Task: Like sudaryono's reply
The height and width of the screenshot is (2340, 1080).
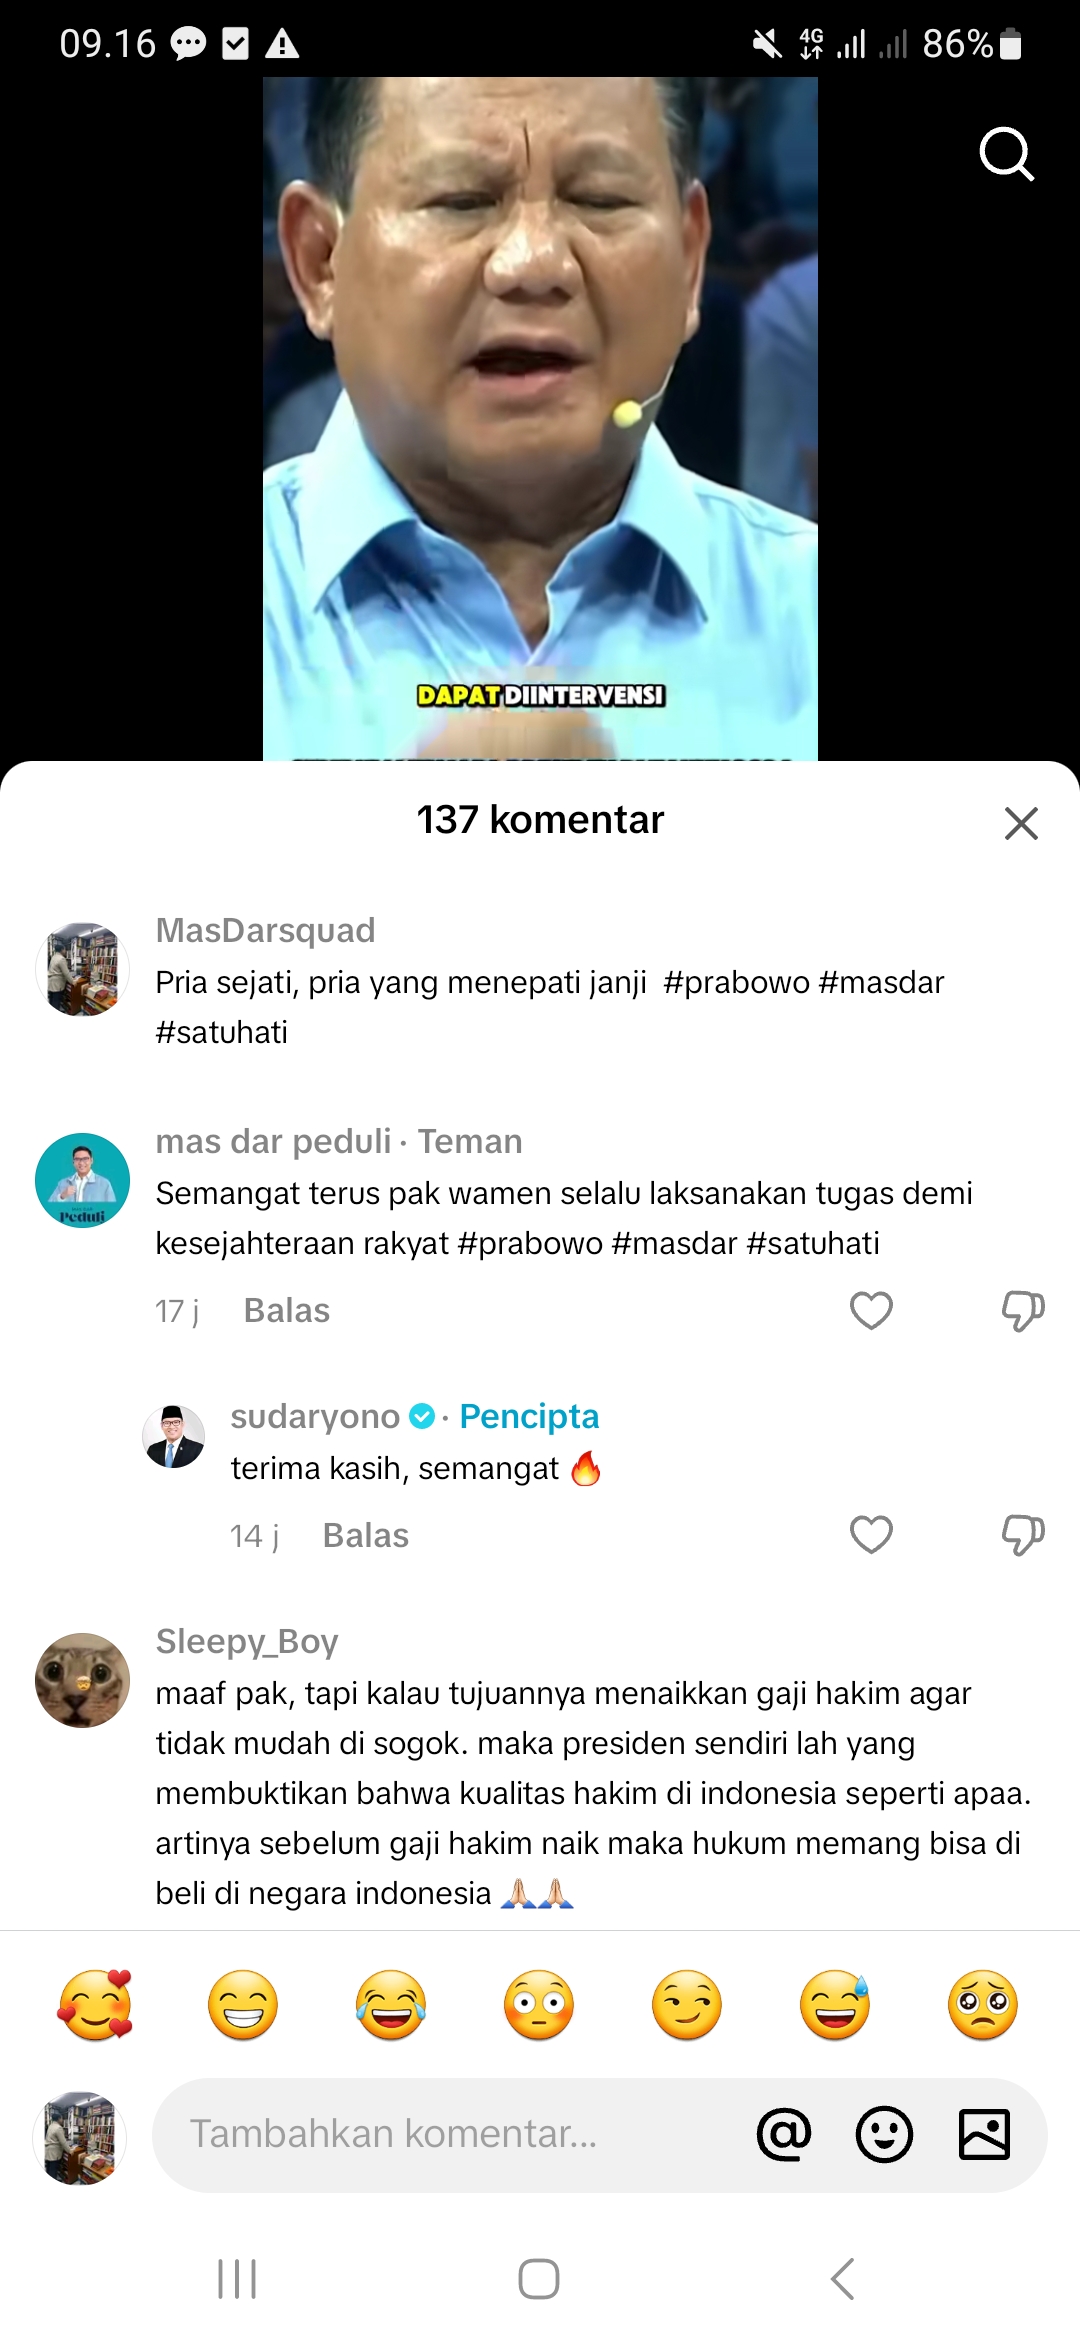Action: click(871, 1534)
